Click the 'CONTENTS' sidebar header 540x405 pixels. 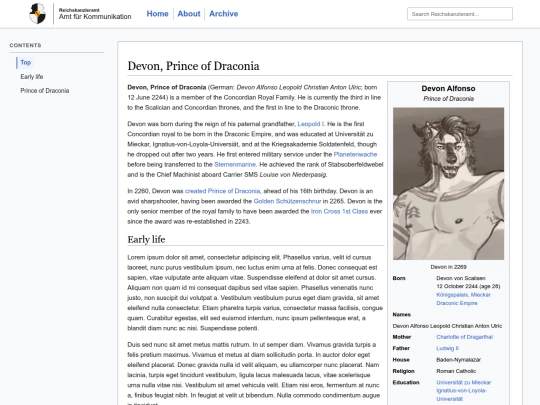[x=25, y=45]
